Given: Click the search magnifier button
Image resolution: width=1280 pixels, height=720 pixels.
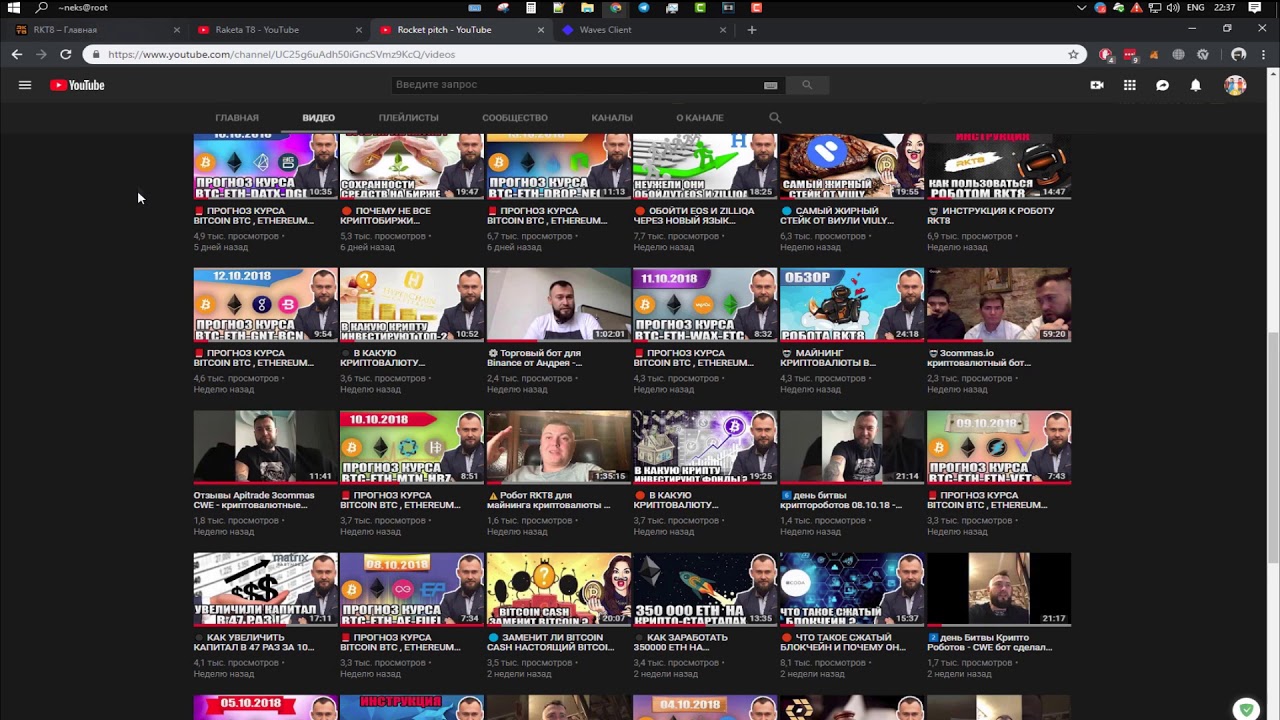Looking at the screenshot, I should click(807, 85).
